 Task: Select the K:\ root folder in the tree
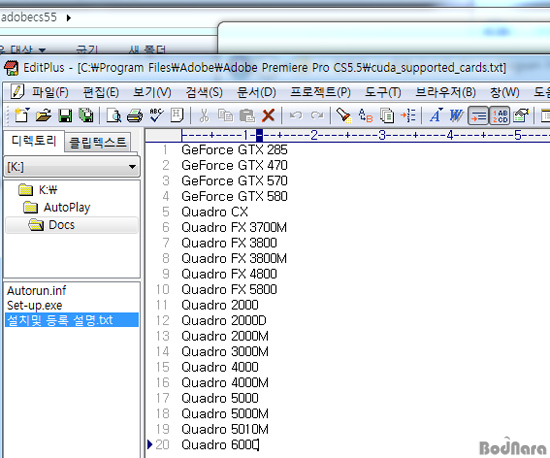coord(38,190)
